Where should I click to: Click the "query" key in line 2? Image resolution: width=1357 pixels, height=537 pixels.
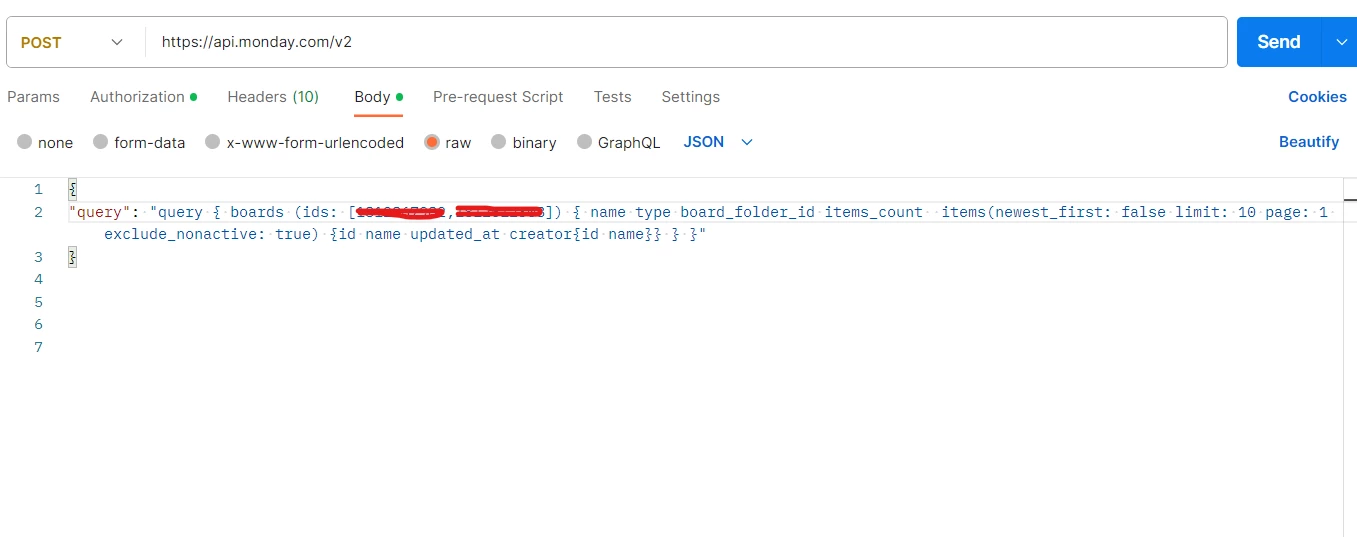pyautogui.click(x=100, y=212)
